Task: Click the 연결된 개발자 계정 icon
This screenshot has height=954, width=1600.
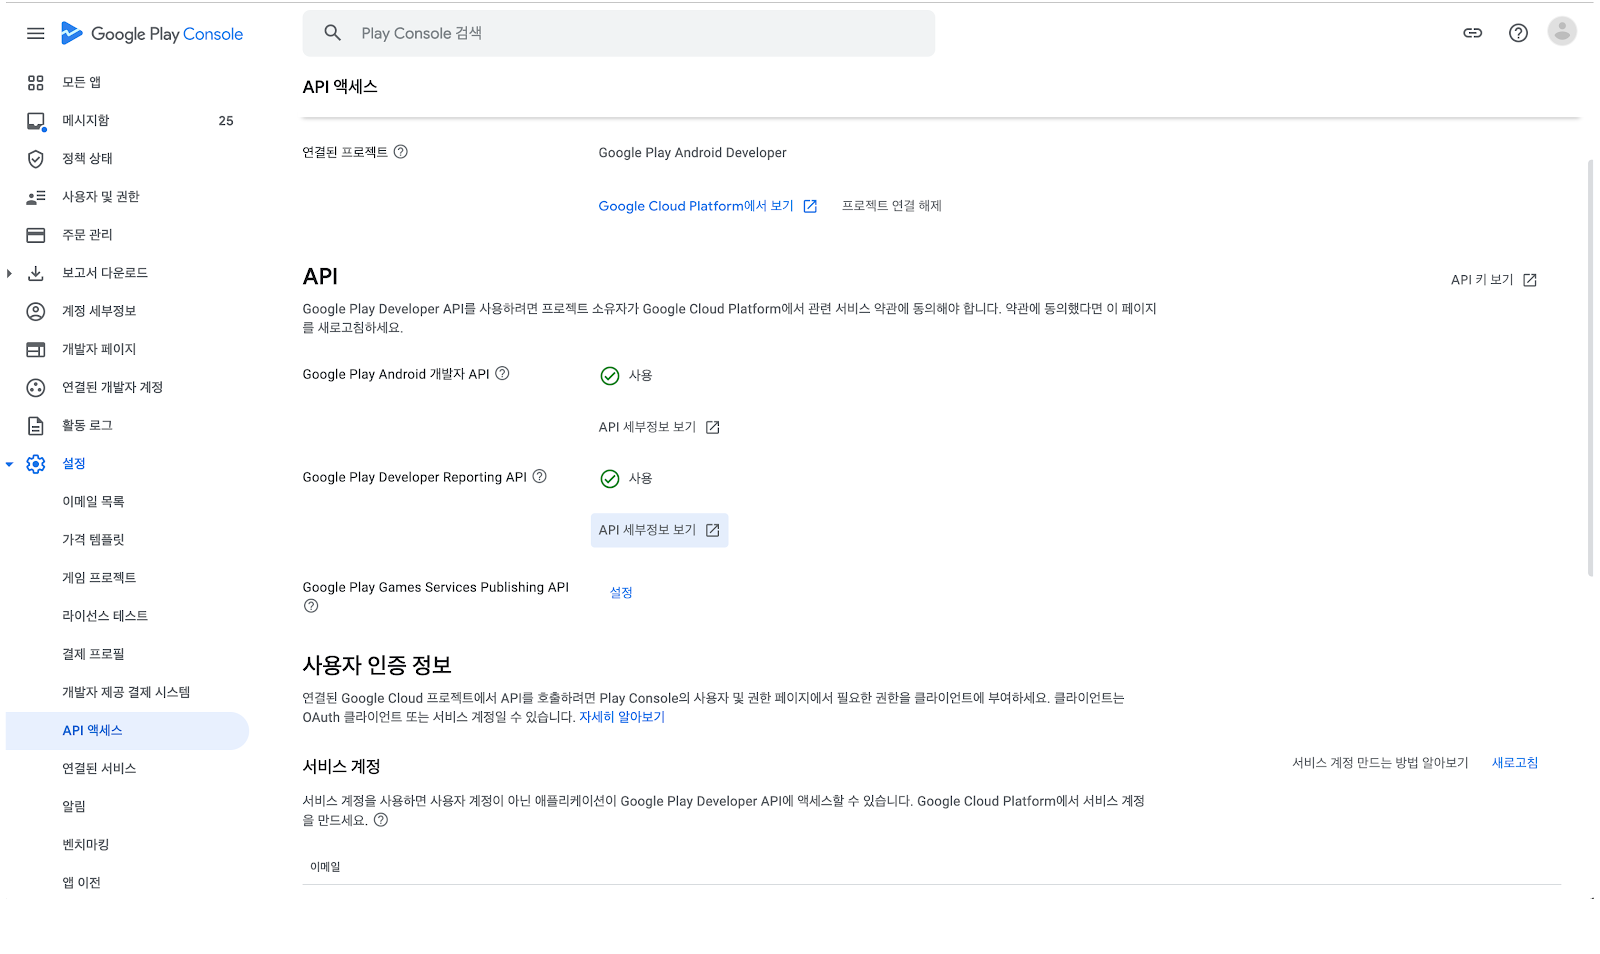Action: point(36,387)
